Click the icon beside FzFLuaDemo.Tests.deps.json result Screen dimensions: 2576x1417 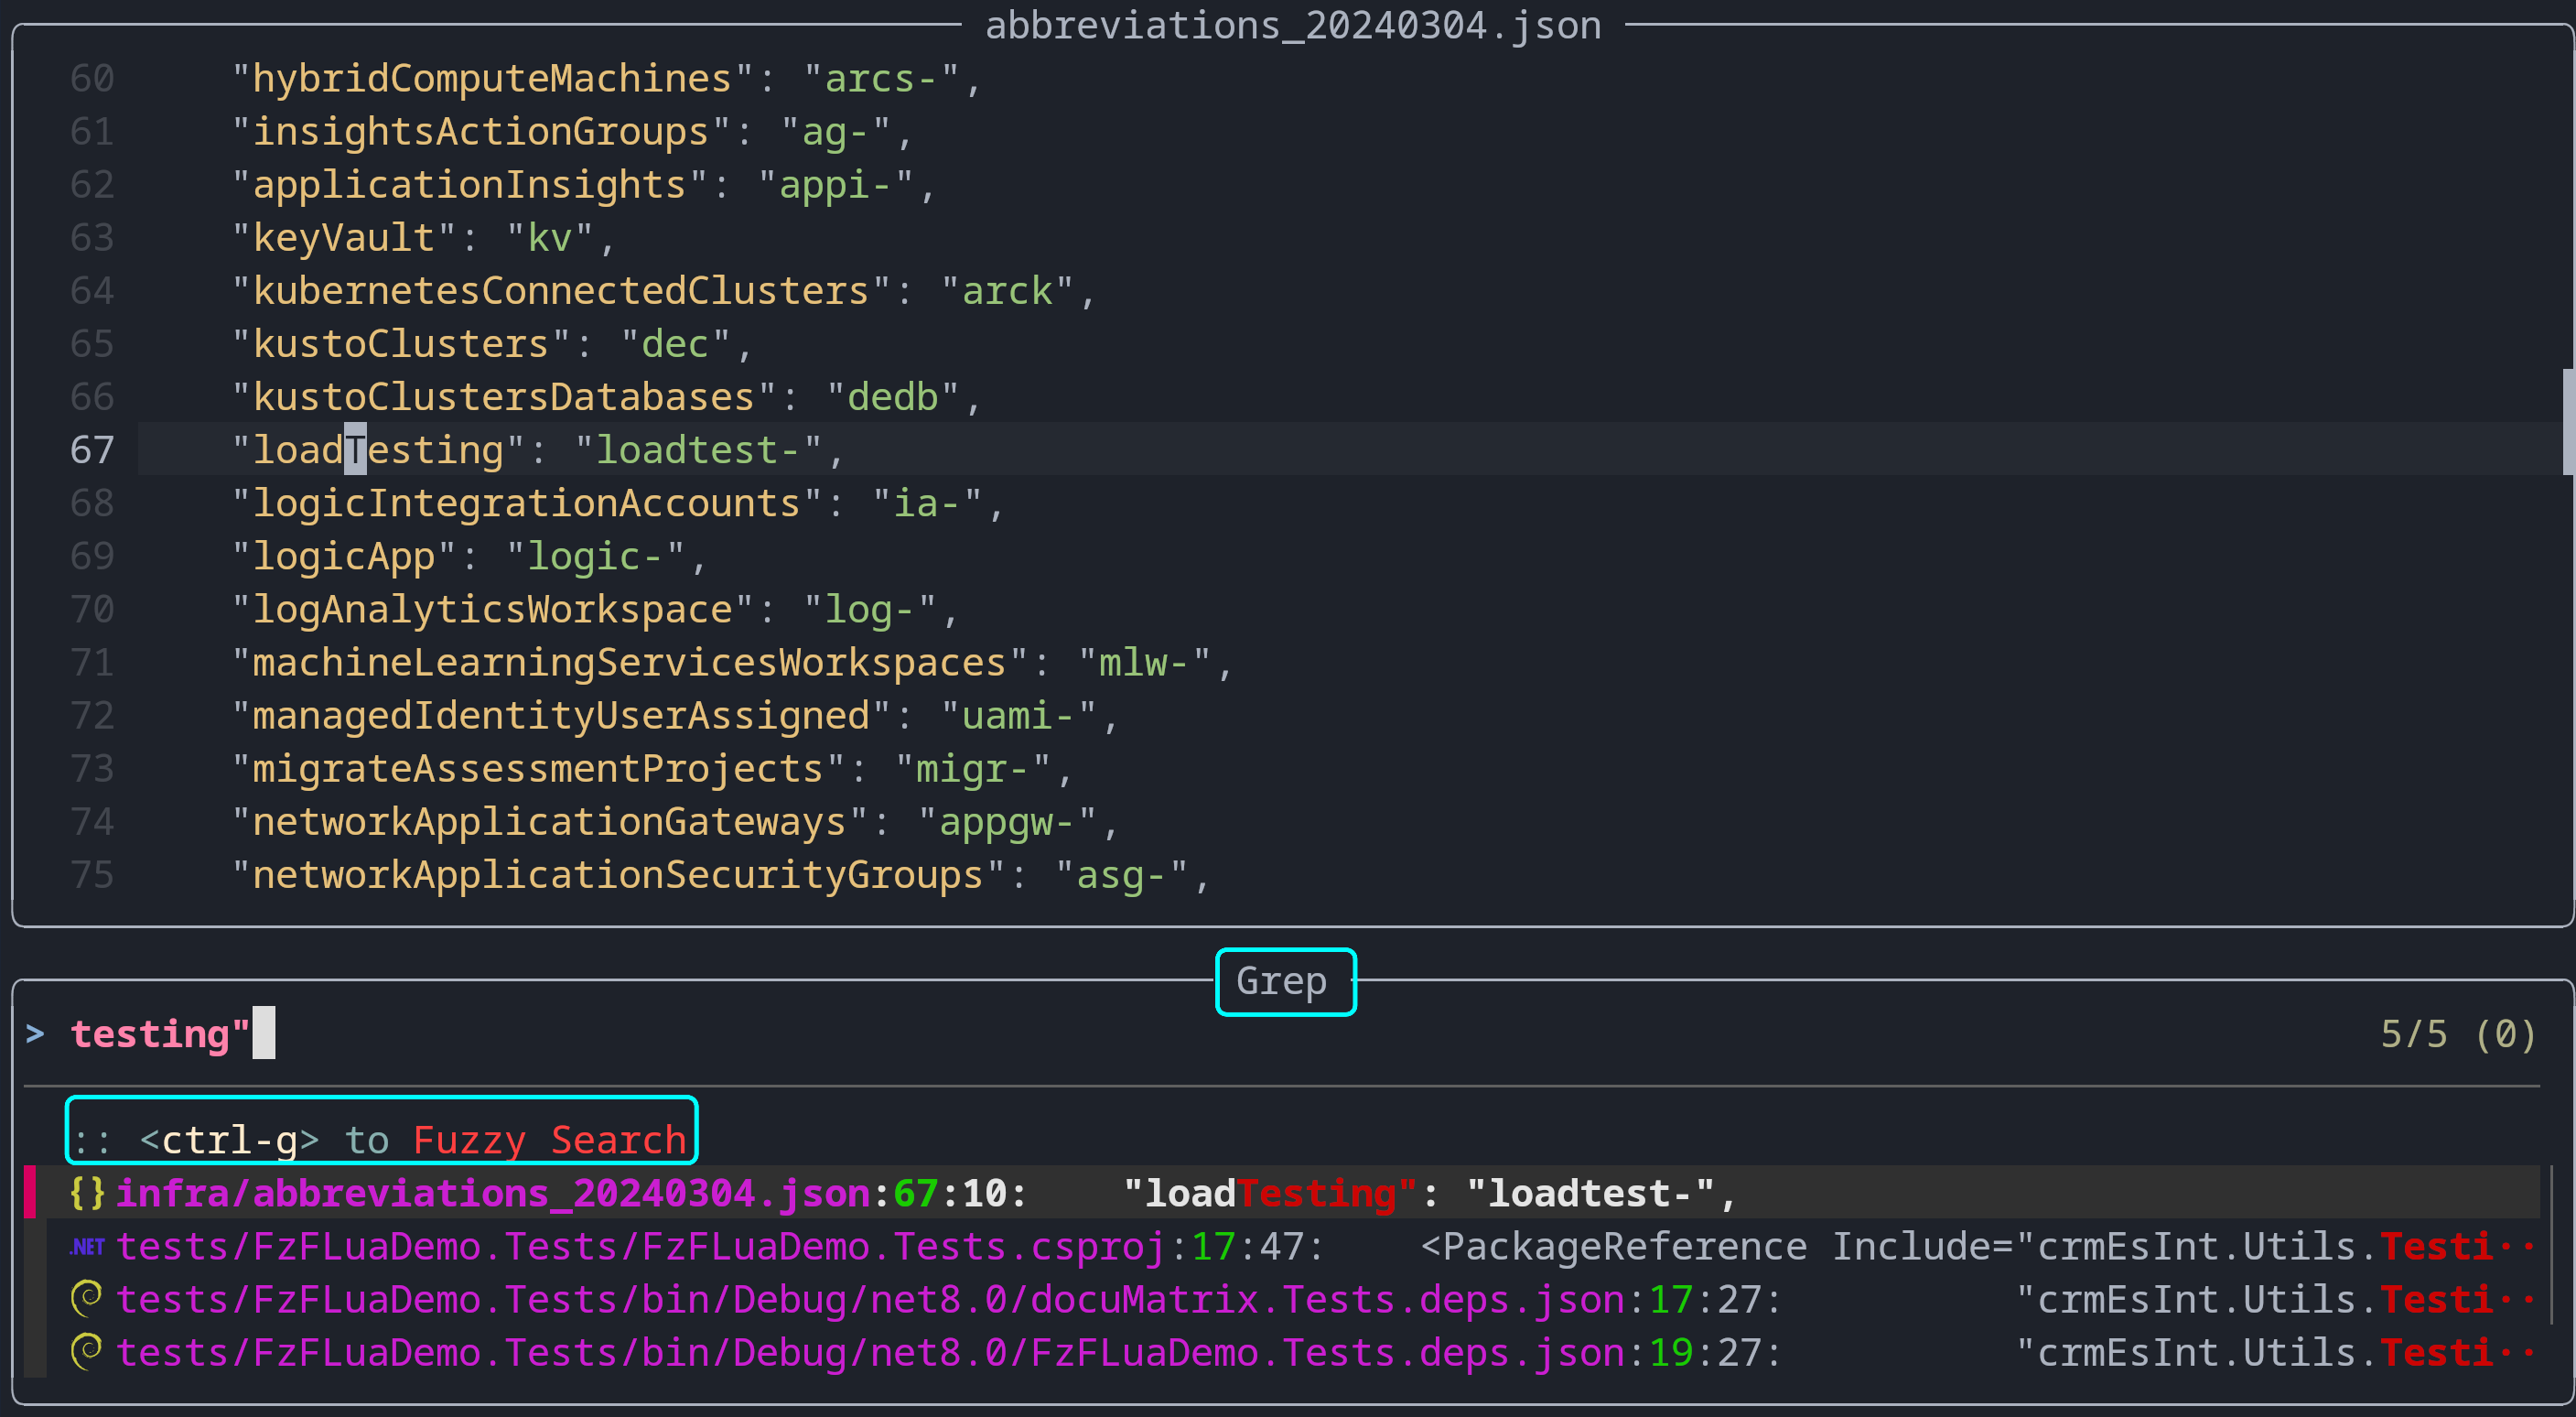(87, 1352)
